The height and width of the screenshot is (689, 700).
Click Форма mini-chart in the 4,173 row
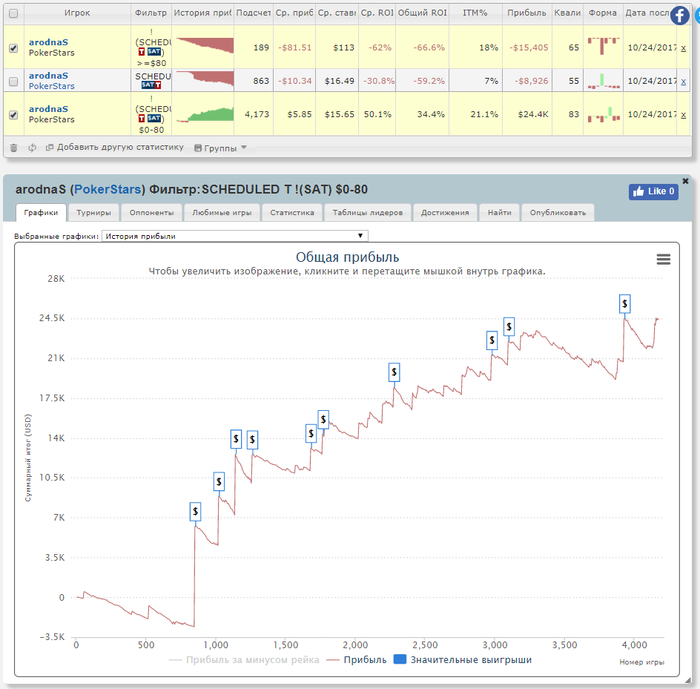pos(603,114)
